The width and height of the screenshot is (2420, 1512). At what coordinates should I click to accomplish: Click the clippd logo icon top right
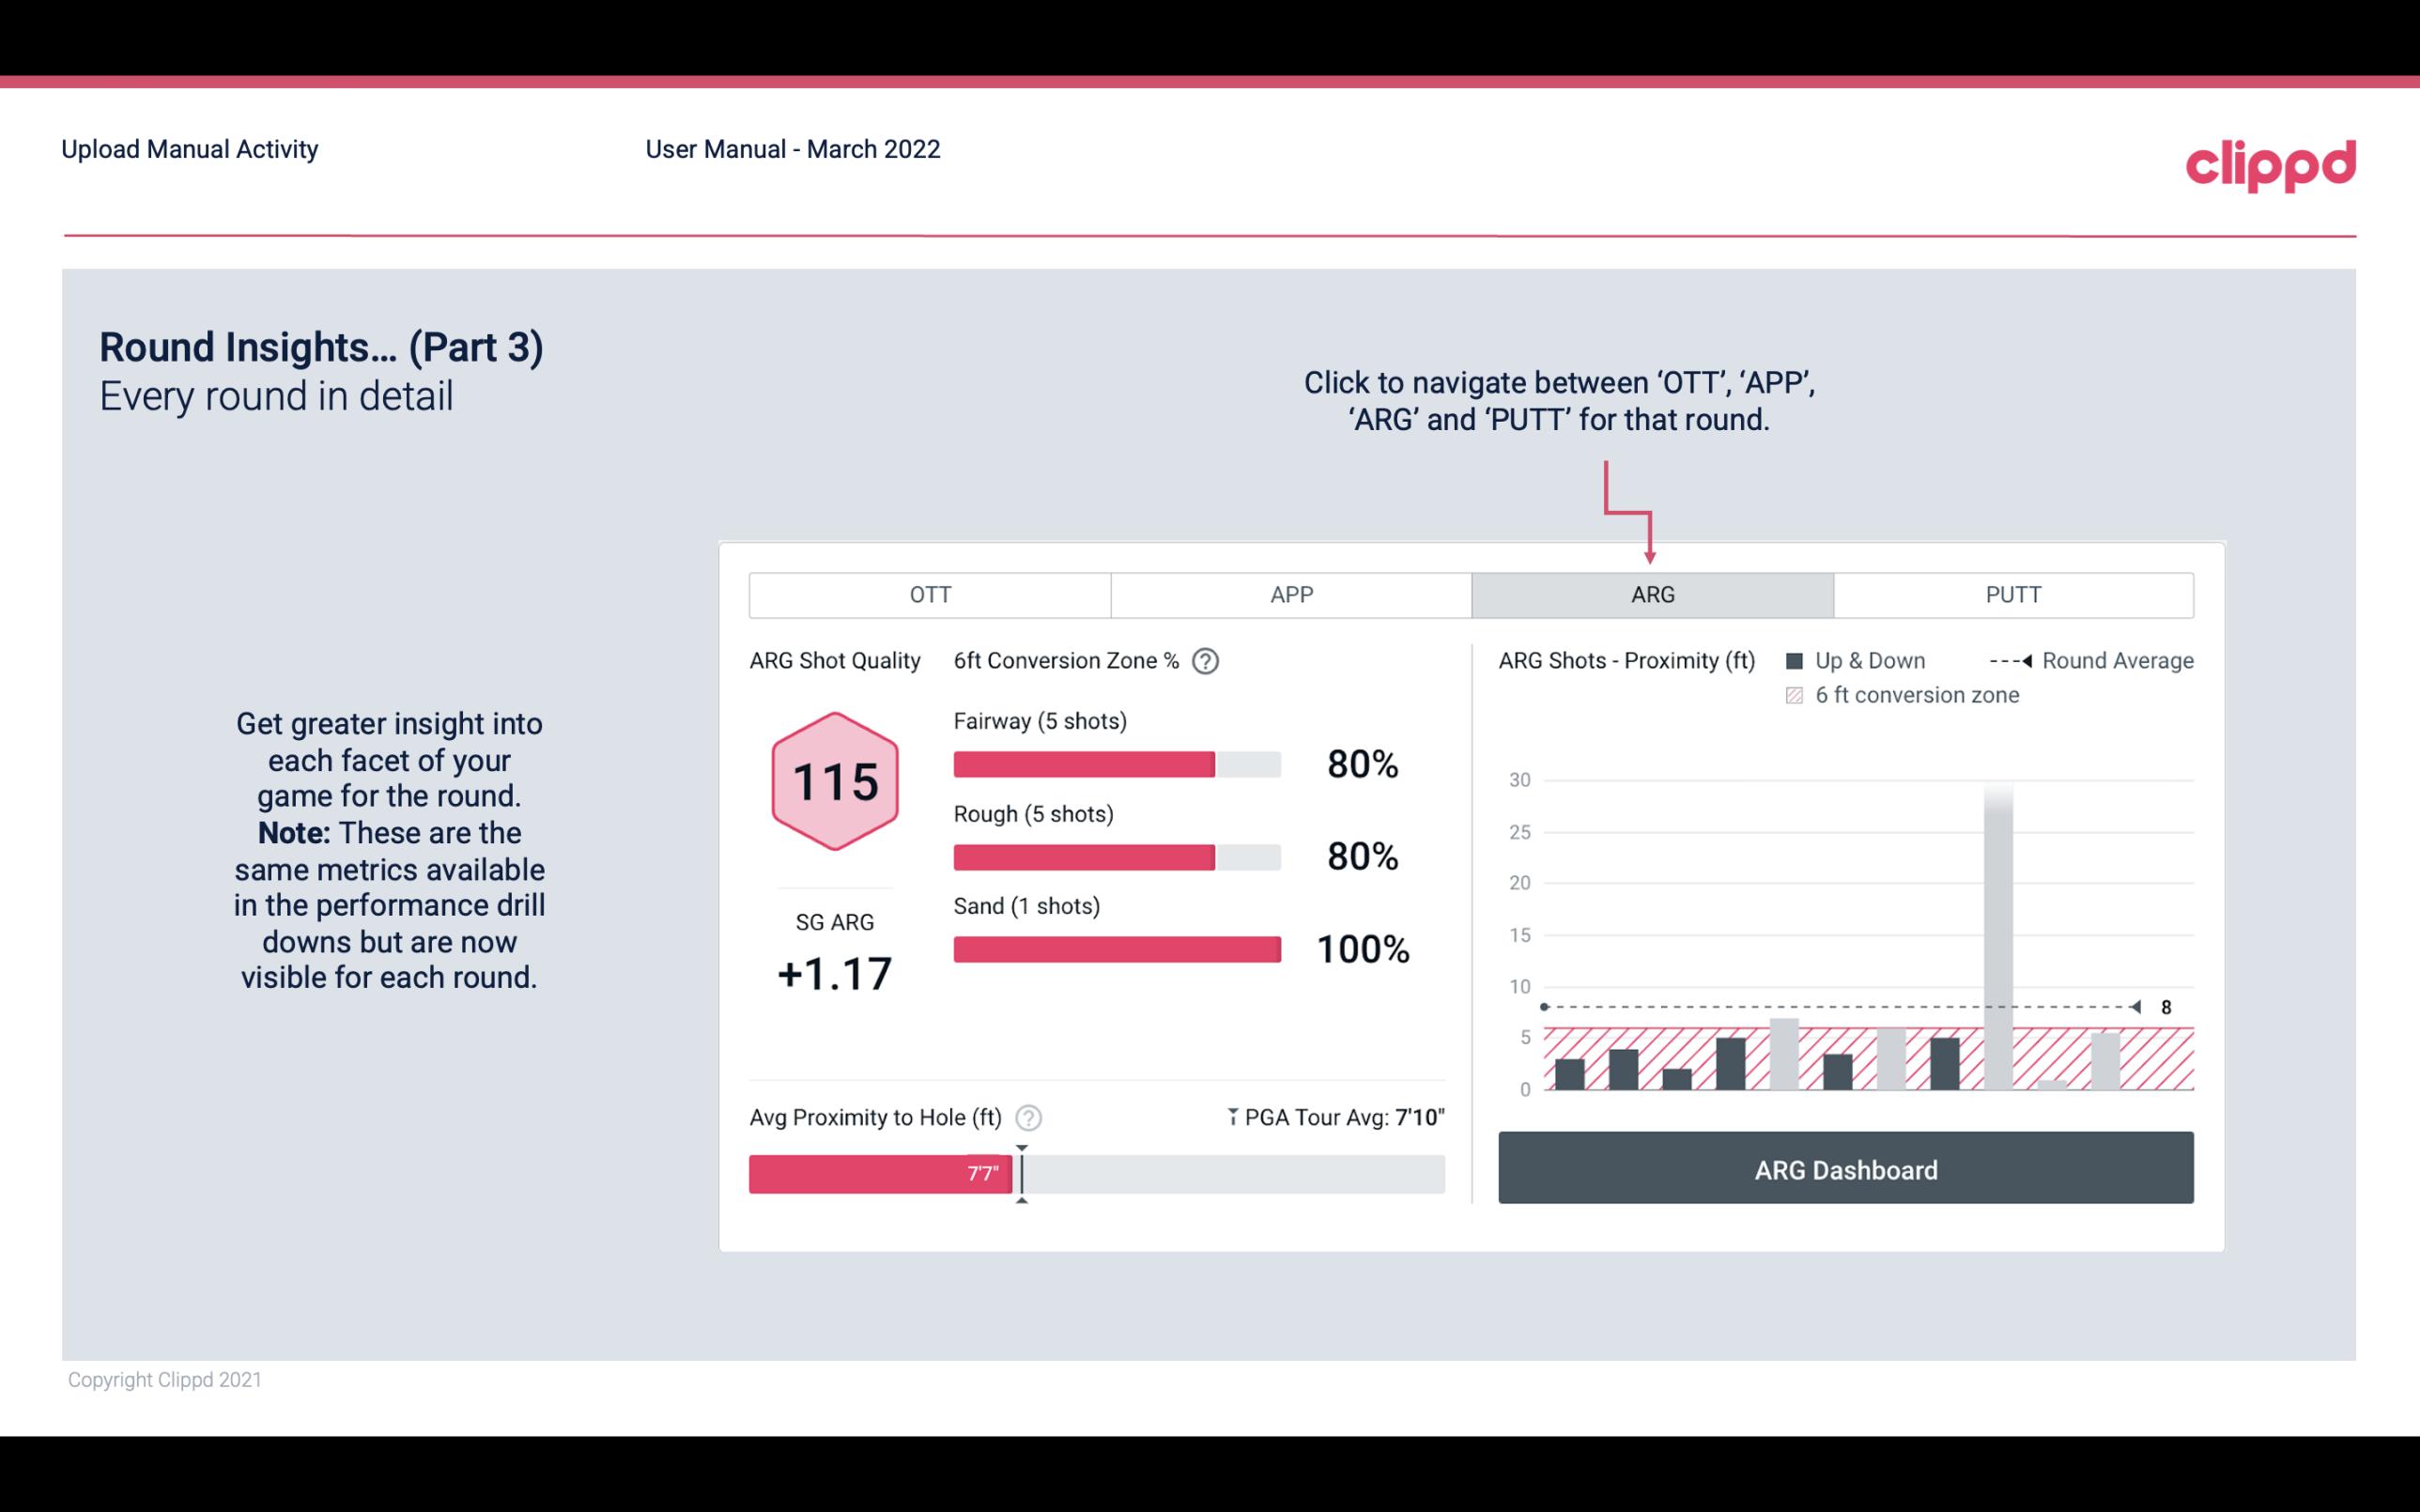2272,163
